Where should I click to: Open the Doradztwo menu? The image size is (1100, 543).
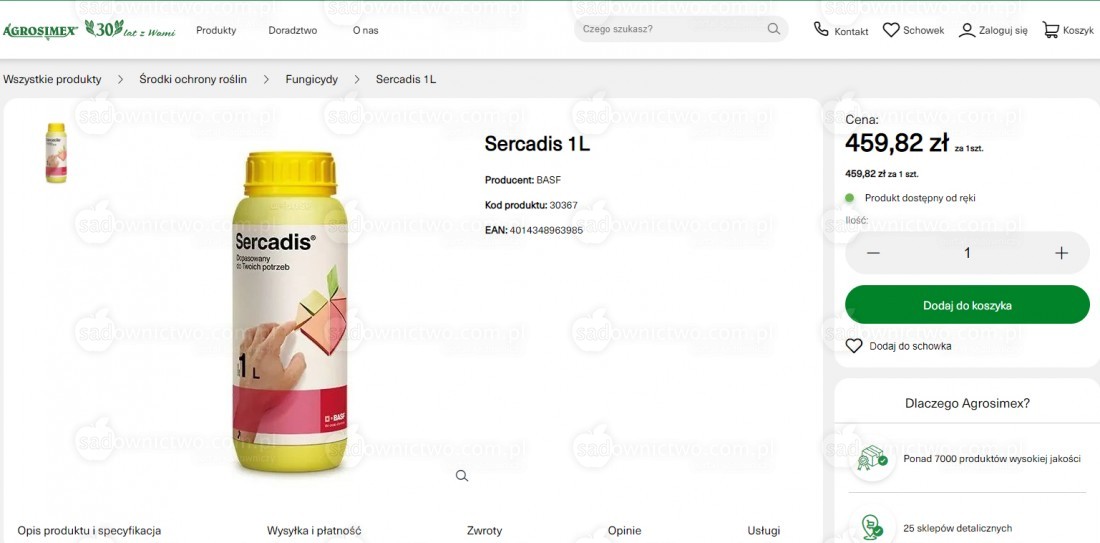coord(293,31)
